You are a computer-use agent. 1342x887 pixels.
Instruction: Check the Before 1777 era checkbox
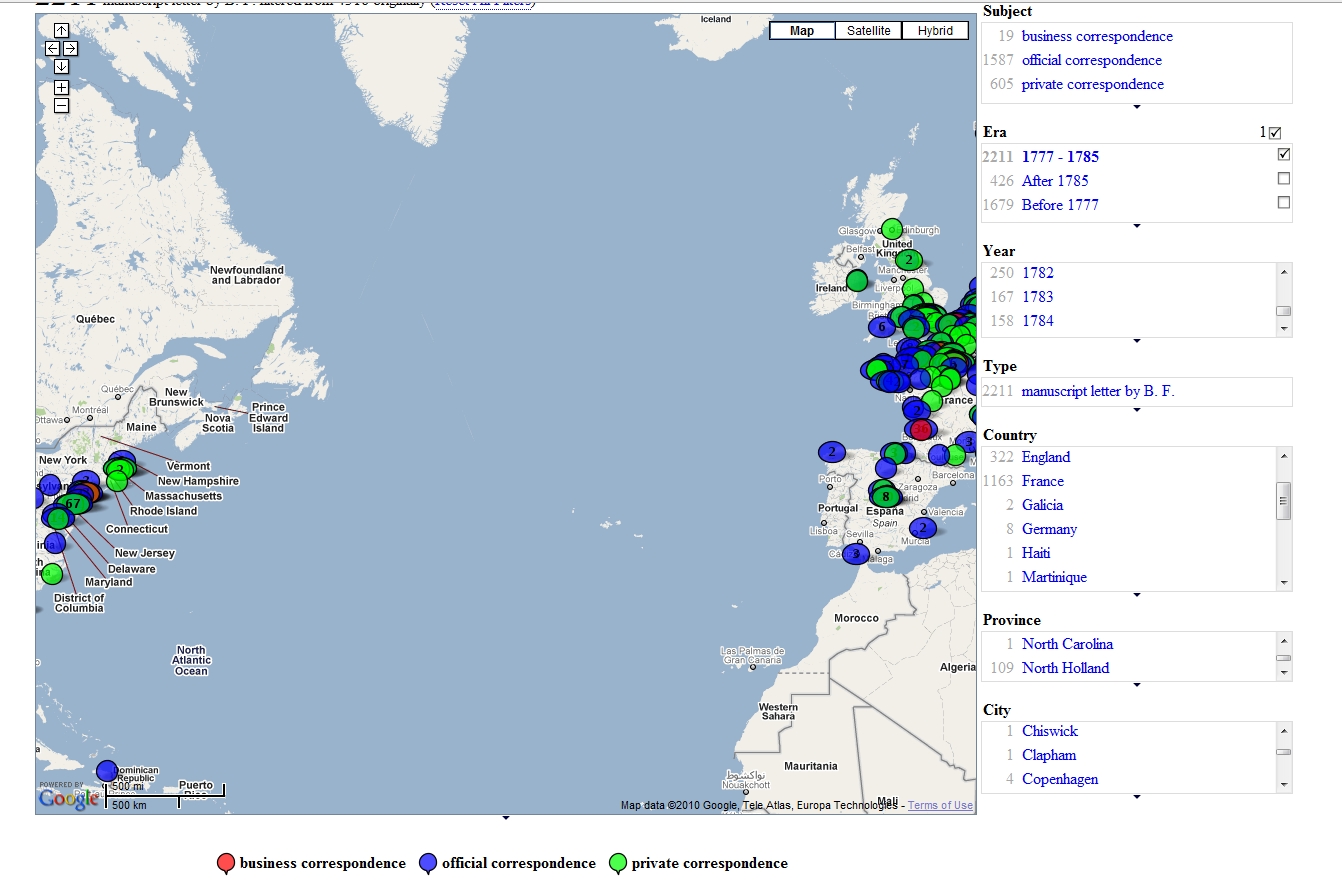coord(1284,203)
